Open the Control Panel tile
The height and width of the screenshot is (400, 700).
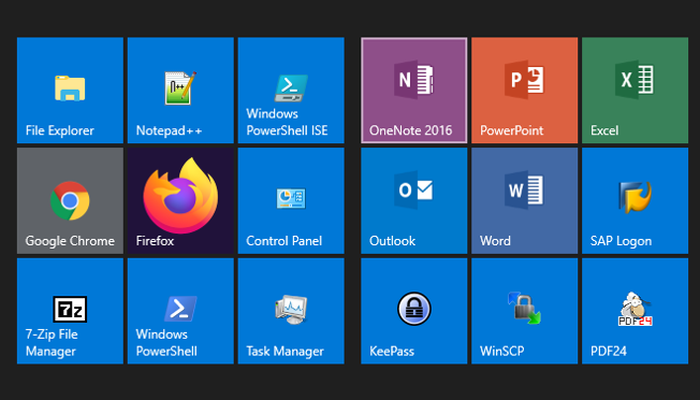[x=291, y=201]
